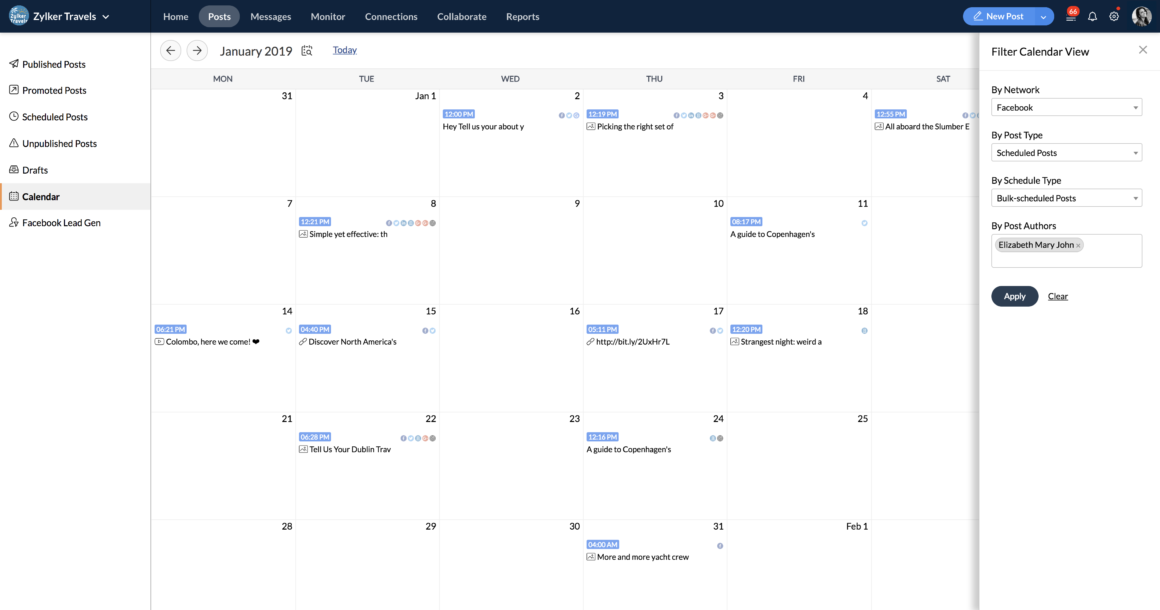Viewport: 1160px width, 610px height.
Task: Go to next month with right arrow
Action: 197,50
